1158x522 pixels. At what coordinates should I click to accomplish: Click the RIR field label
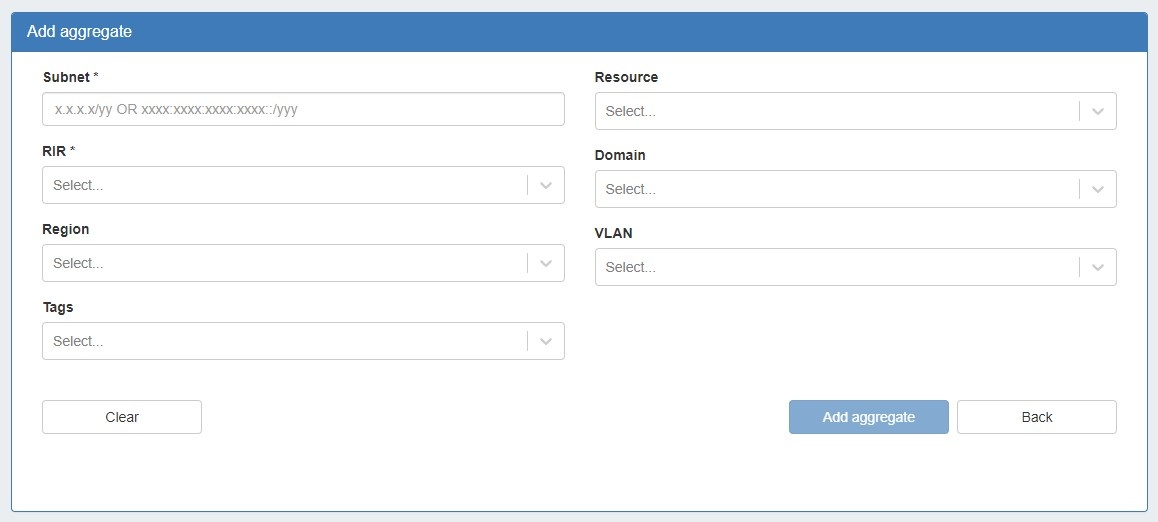pyautogui.click(x=55, y=151)
